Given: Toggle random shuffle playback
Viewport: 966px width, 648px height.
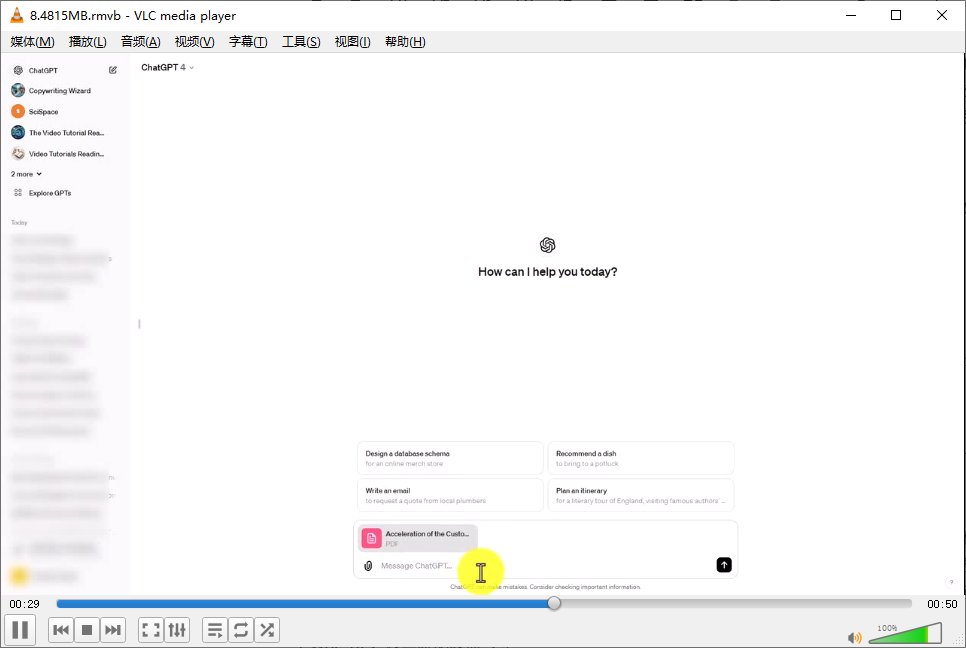Looking at the screenshot, I should click(x=267, y=630).
